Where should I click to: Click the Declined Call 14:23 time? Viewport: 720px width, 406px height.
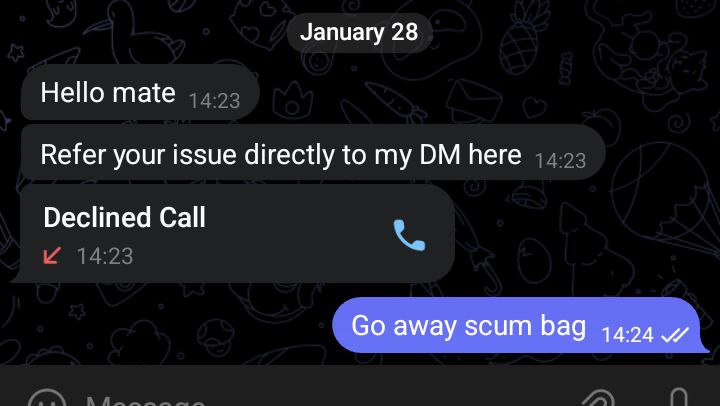coord(105,256)
